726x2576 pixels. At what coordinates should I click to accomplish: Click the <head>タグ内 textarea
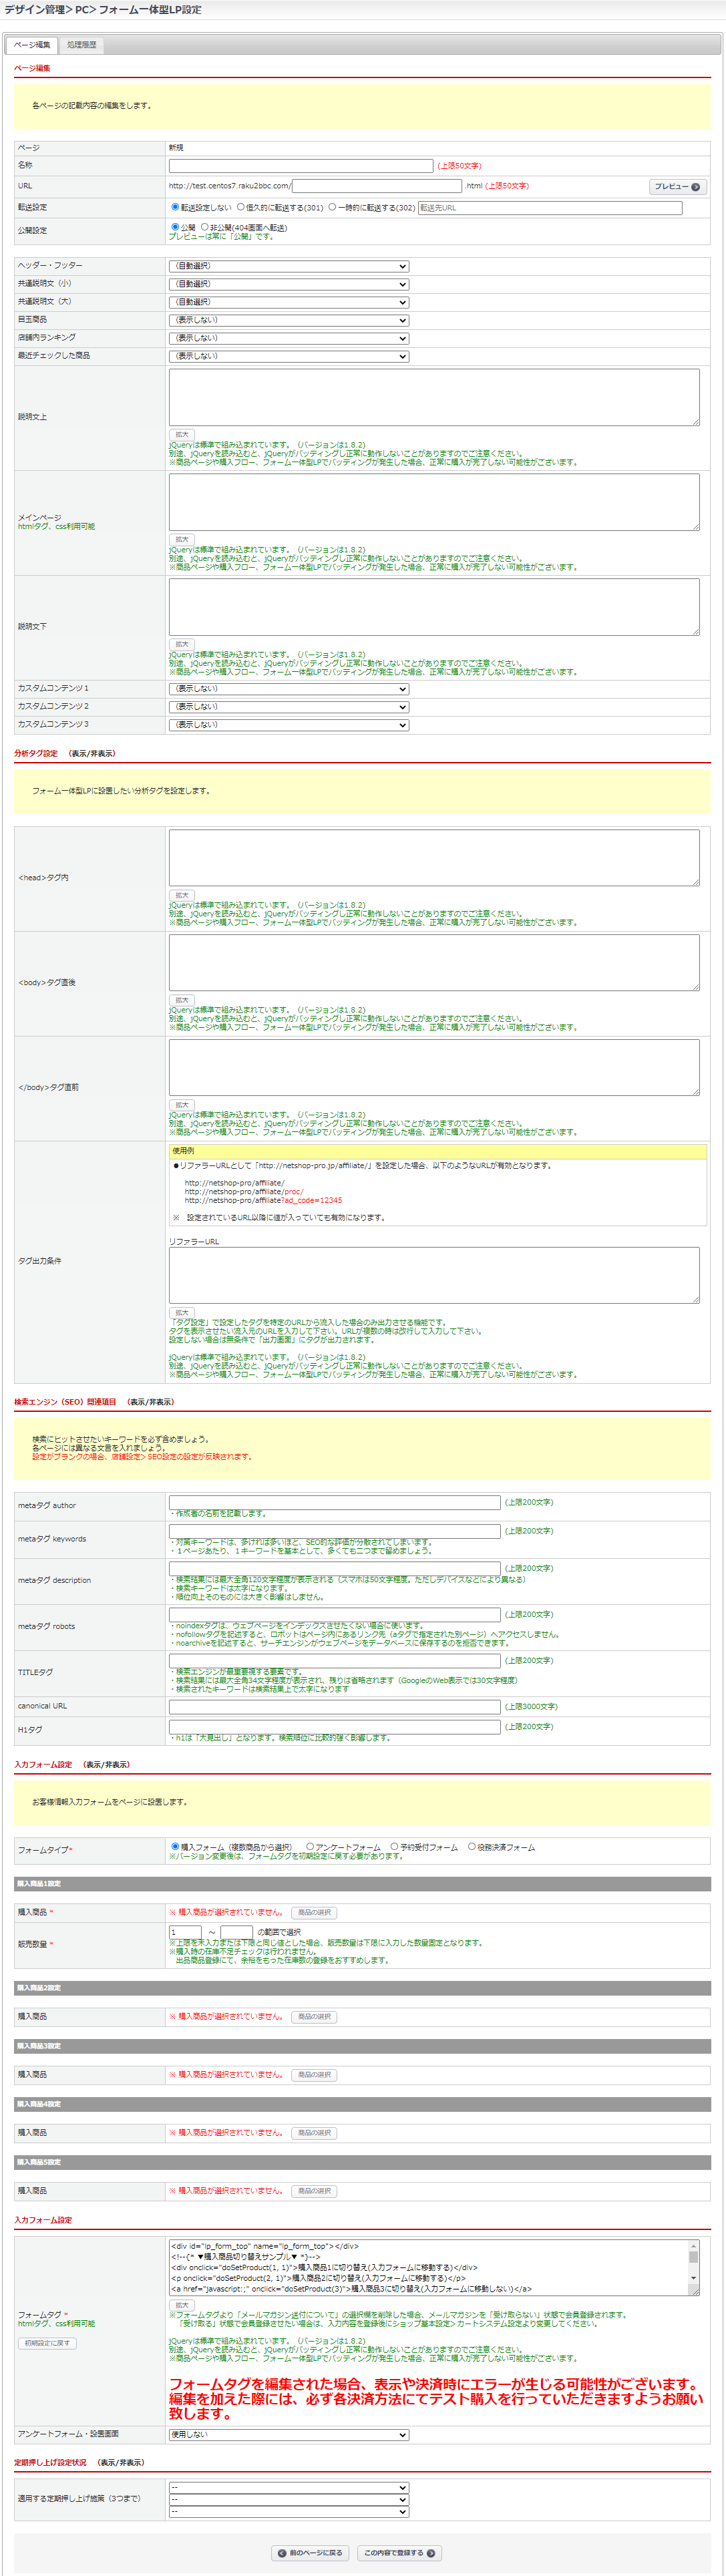click(434, 858)
